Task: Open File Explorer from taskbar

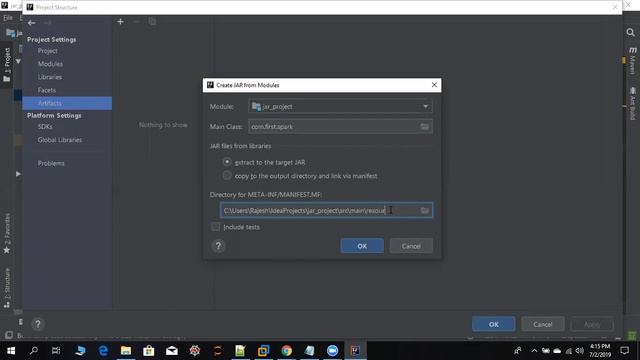Action: [126, 351]
